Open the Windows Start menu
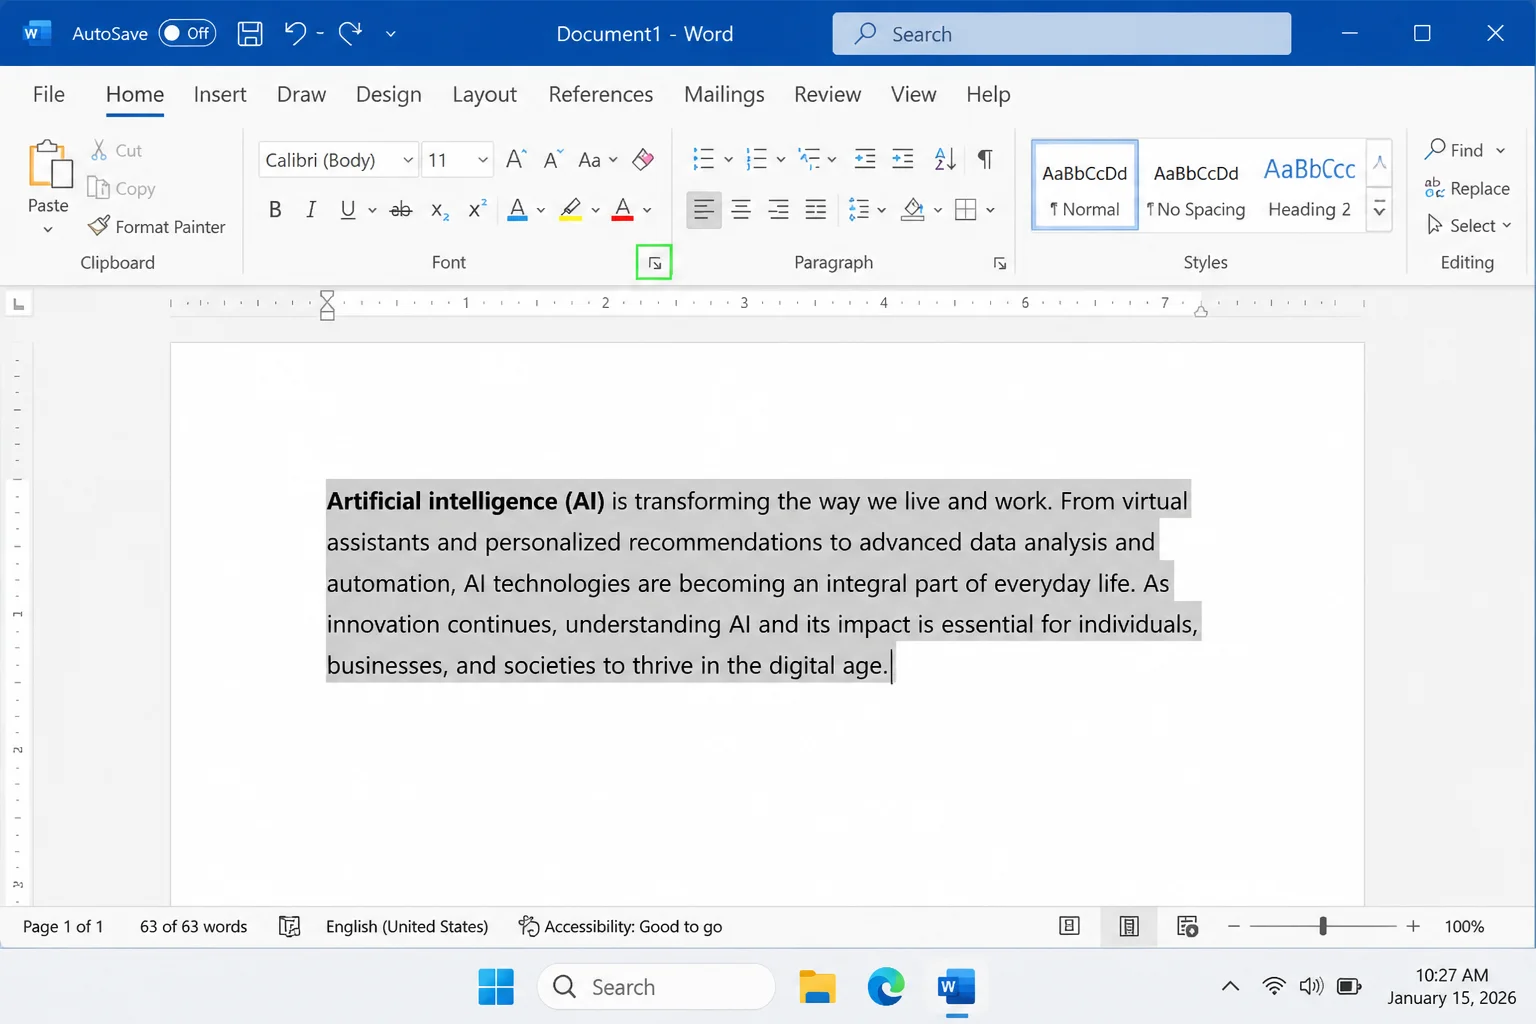The width and height of the screenshot is (1536, 1024). coord(496,987)
